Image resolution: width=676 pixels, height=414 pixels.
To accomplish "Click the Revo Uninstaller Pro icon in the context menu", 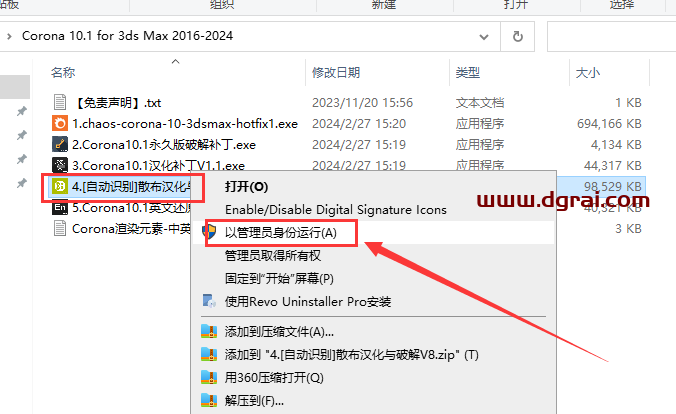I will (210, 301).
